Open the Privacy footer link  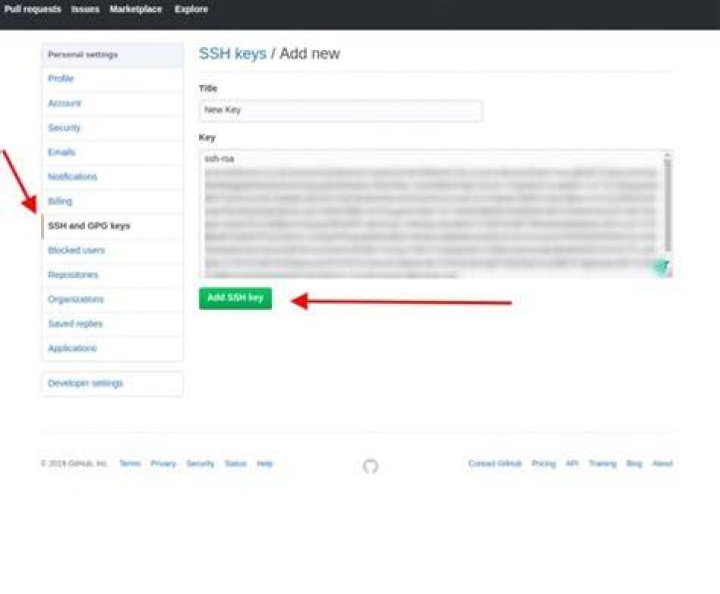tap(163, 464)
